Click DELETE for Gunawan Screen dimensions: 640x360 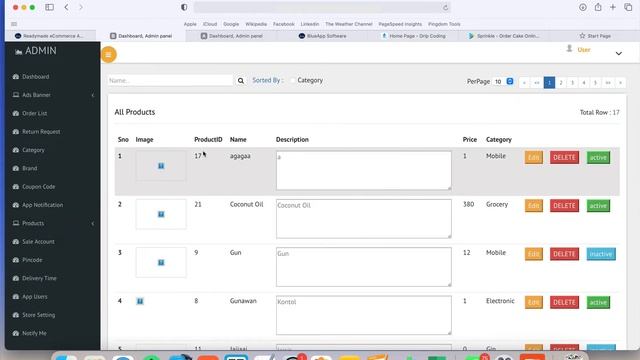(x=564, y=302)
